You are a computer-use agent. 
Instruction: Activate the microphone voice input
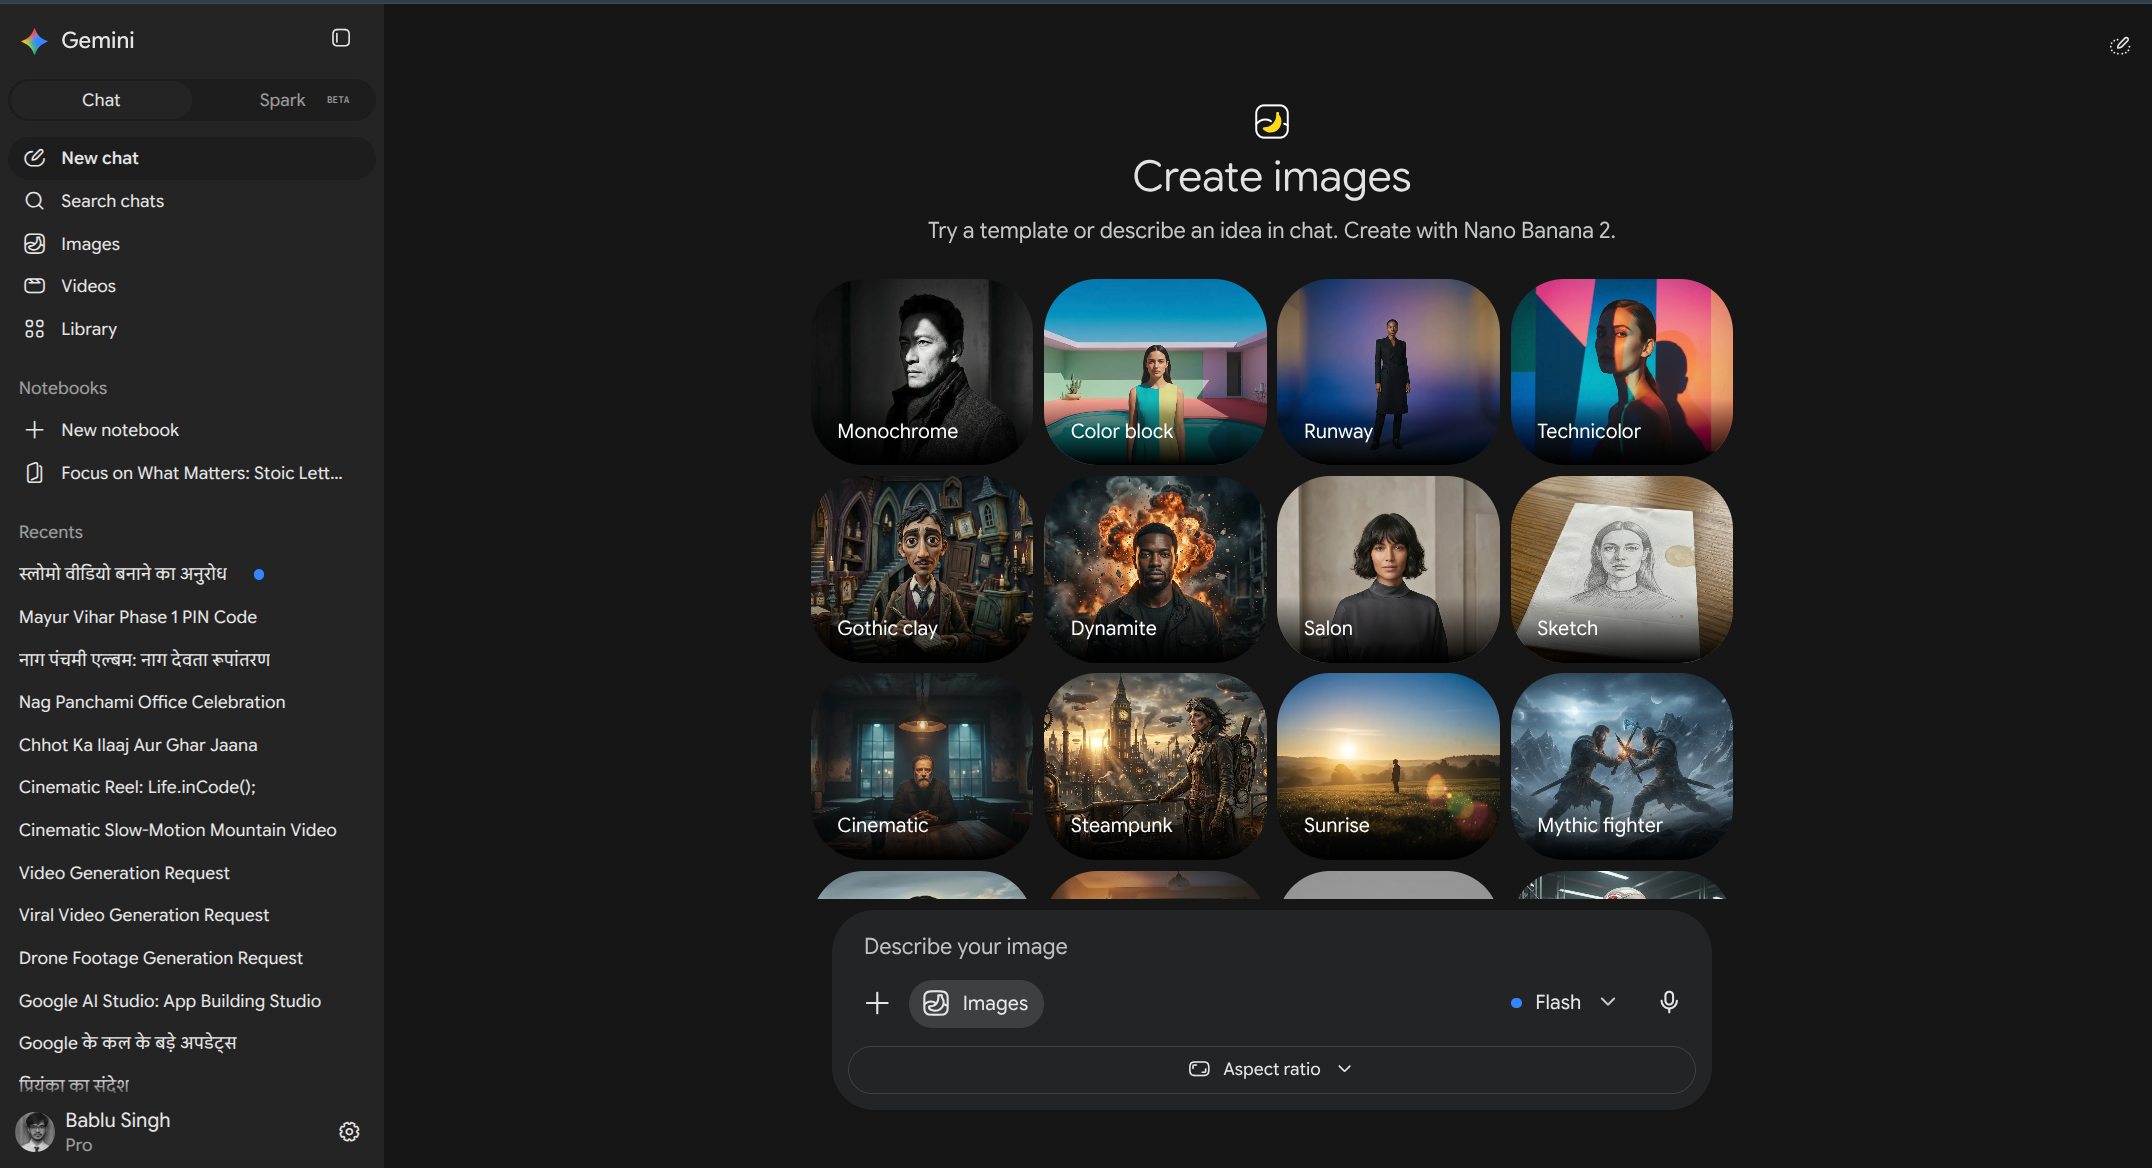click(1669, 1002)
